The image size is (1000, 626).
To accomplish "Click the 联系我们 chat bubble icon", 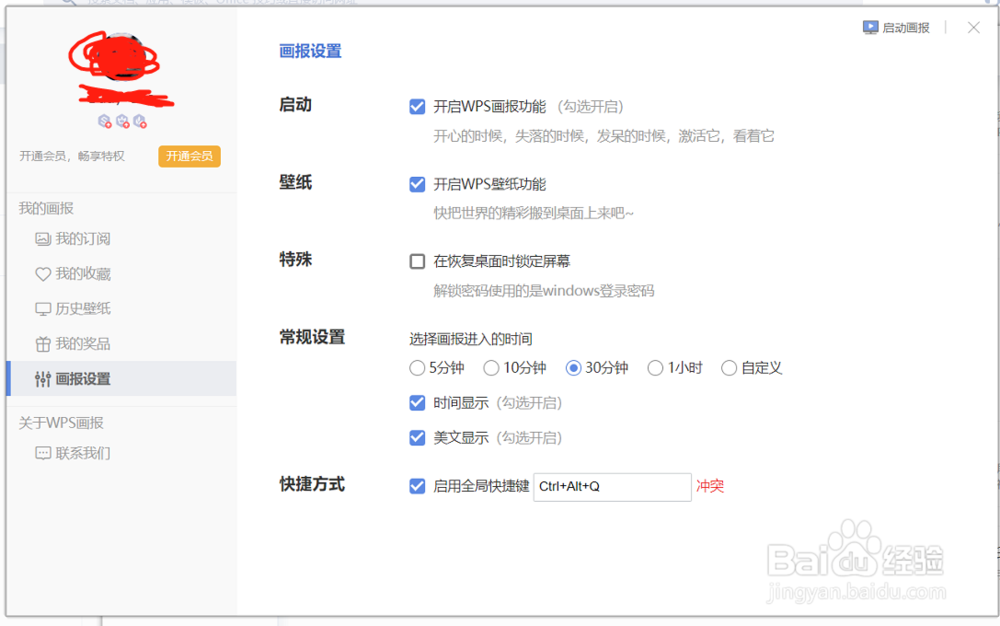I will [43, 453].
